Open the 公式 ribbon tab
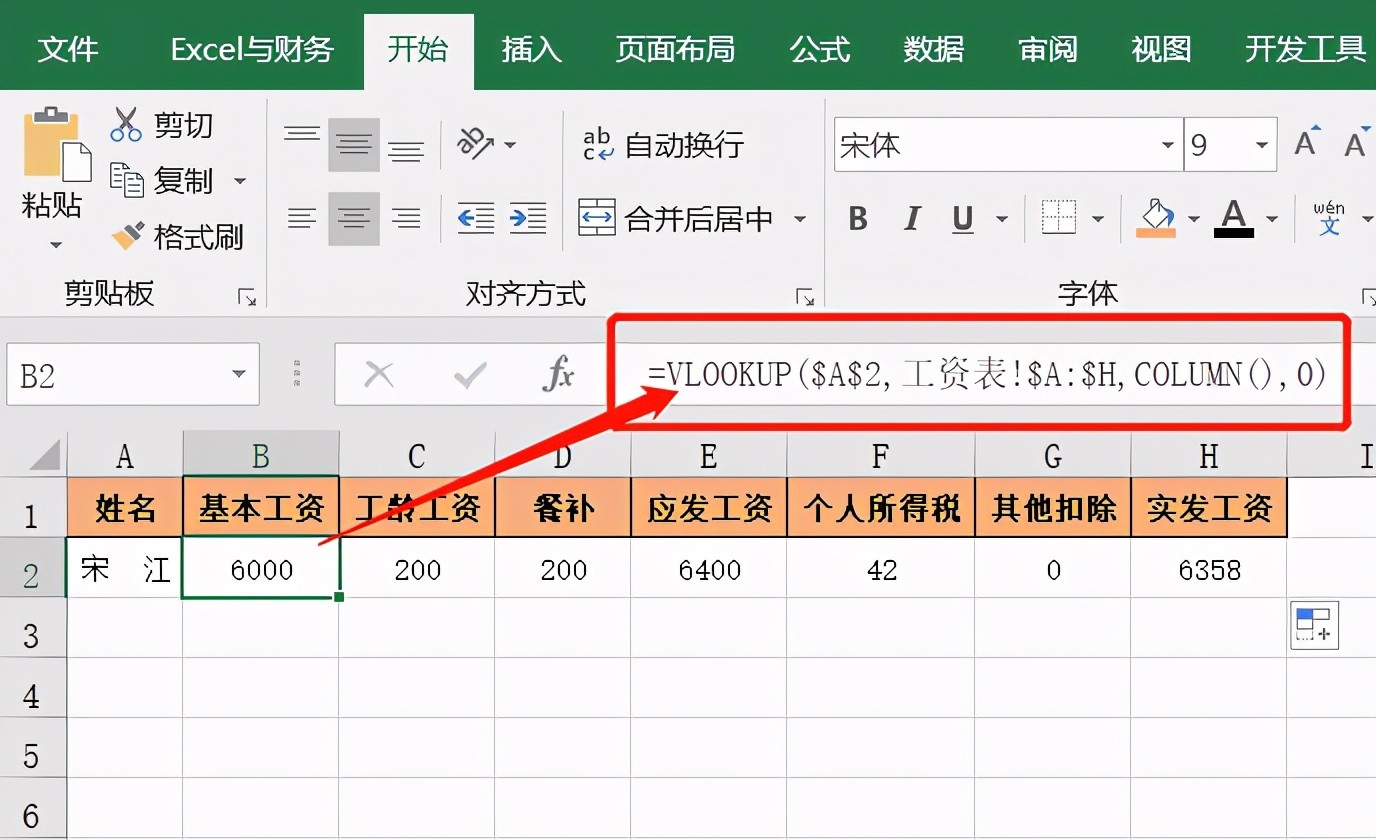The image size is (1376, 840). (819, 48)
